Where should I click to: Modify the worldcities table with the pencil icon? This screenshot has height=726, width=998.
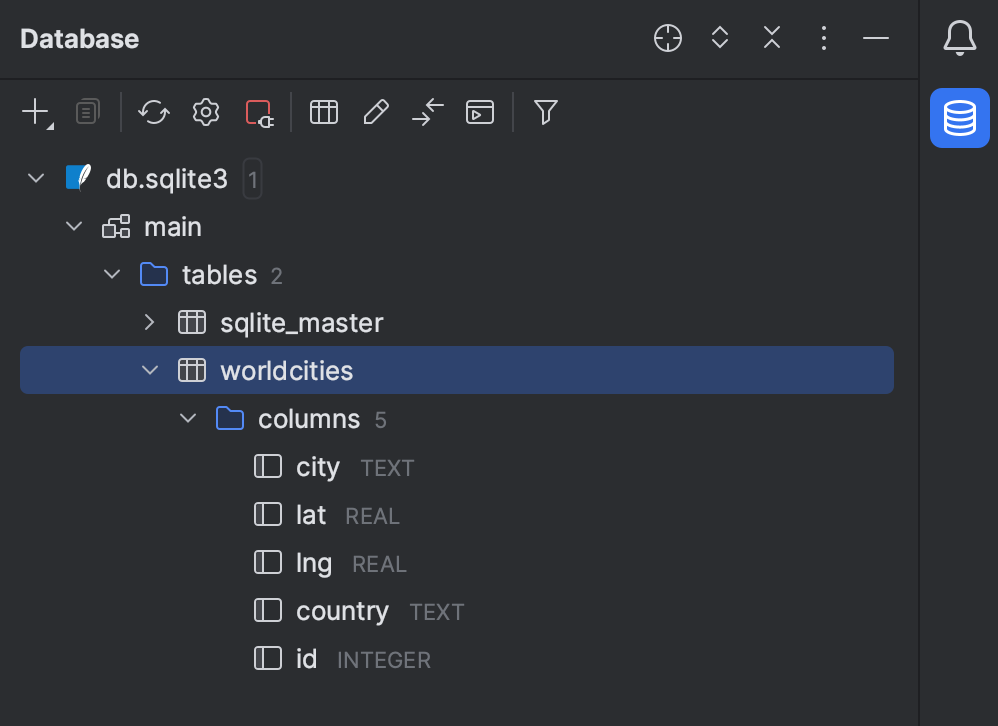(x=375, y=112)
